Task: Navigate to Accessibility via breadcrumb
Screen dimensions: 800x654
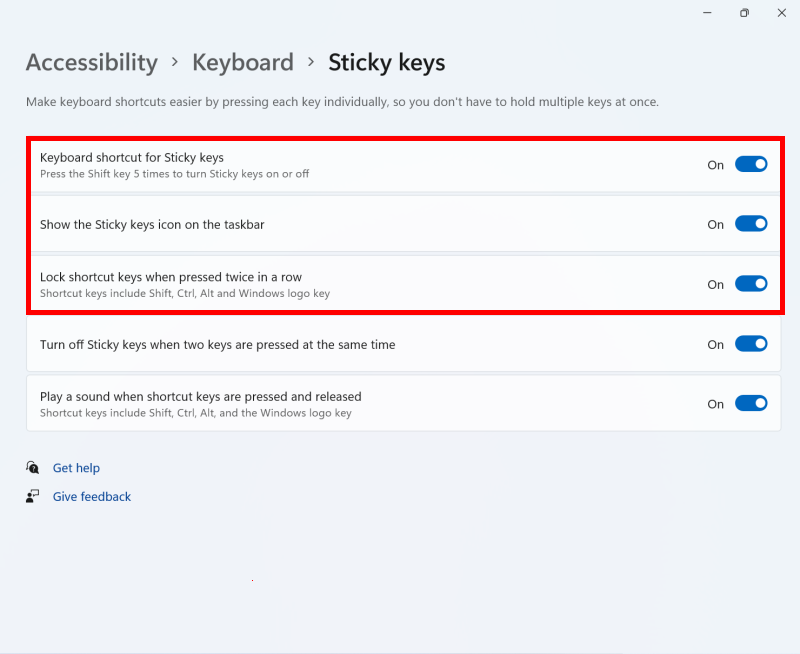Action: pyautogui.click(x=91, y=62)
